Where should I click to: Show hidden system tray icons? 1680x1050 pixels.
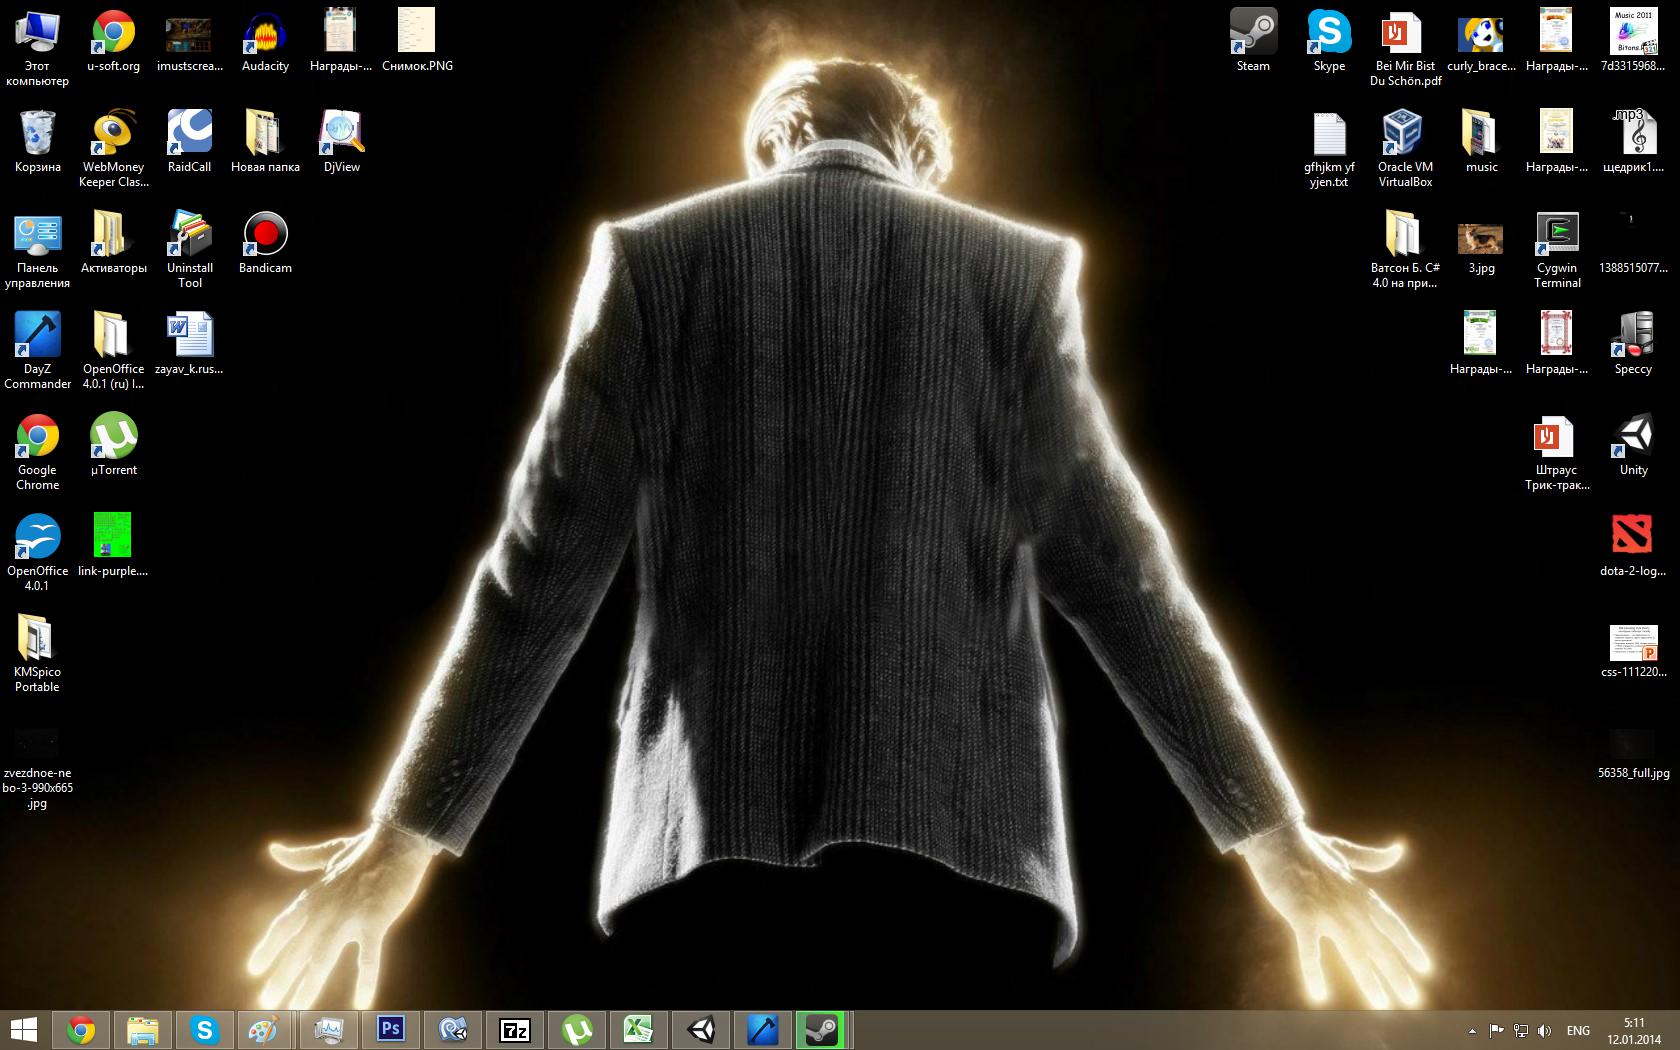click(x=1472, y=1030)
